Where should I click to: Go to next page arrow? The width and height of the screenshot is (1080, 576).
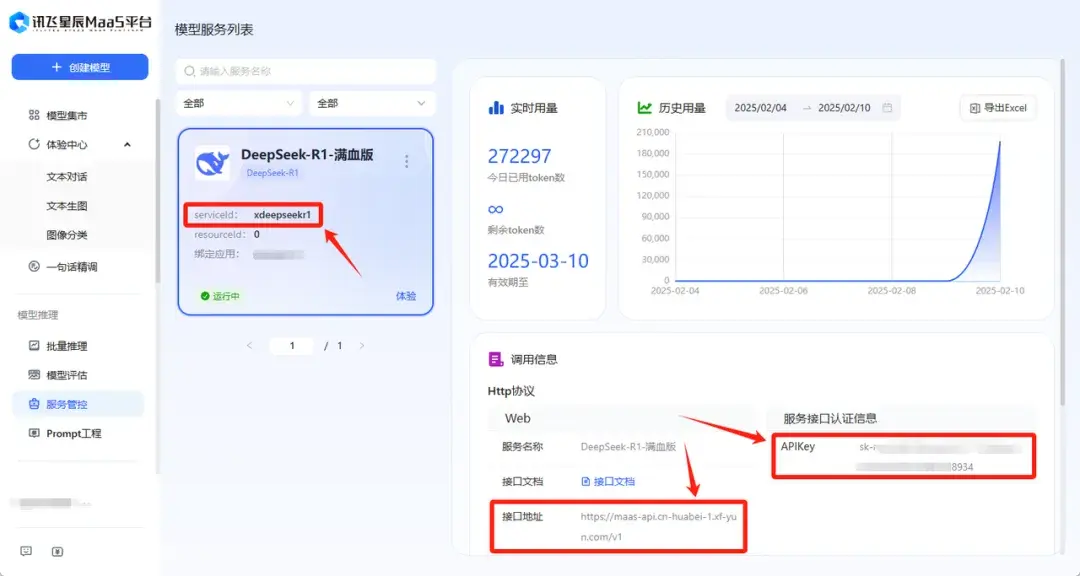[362, 346]
